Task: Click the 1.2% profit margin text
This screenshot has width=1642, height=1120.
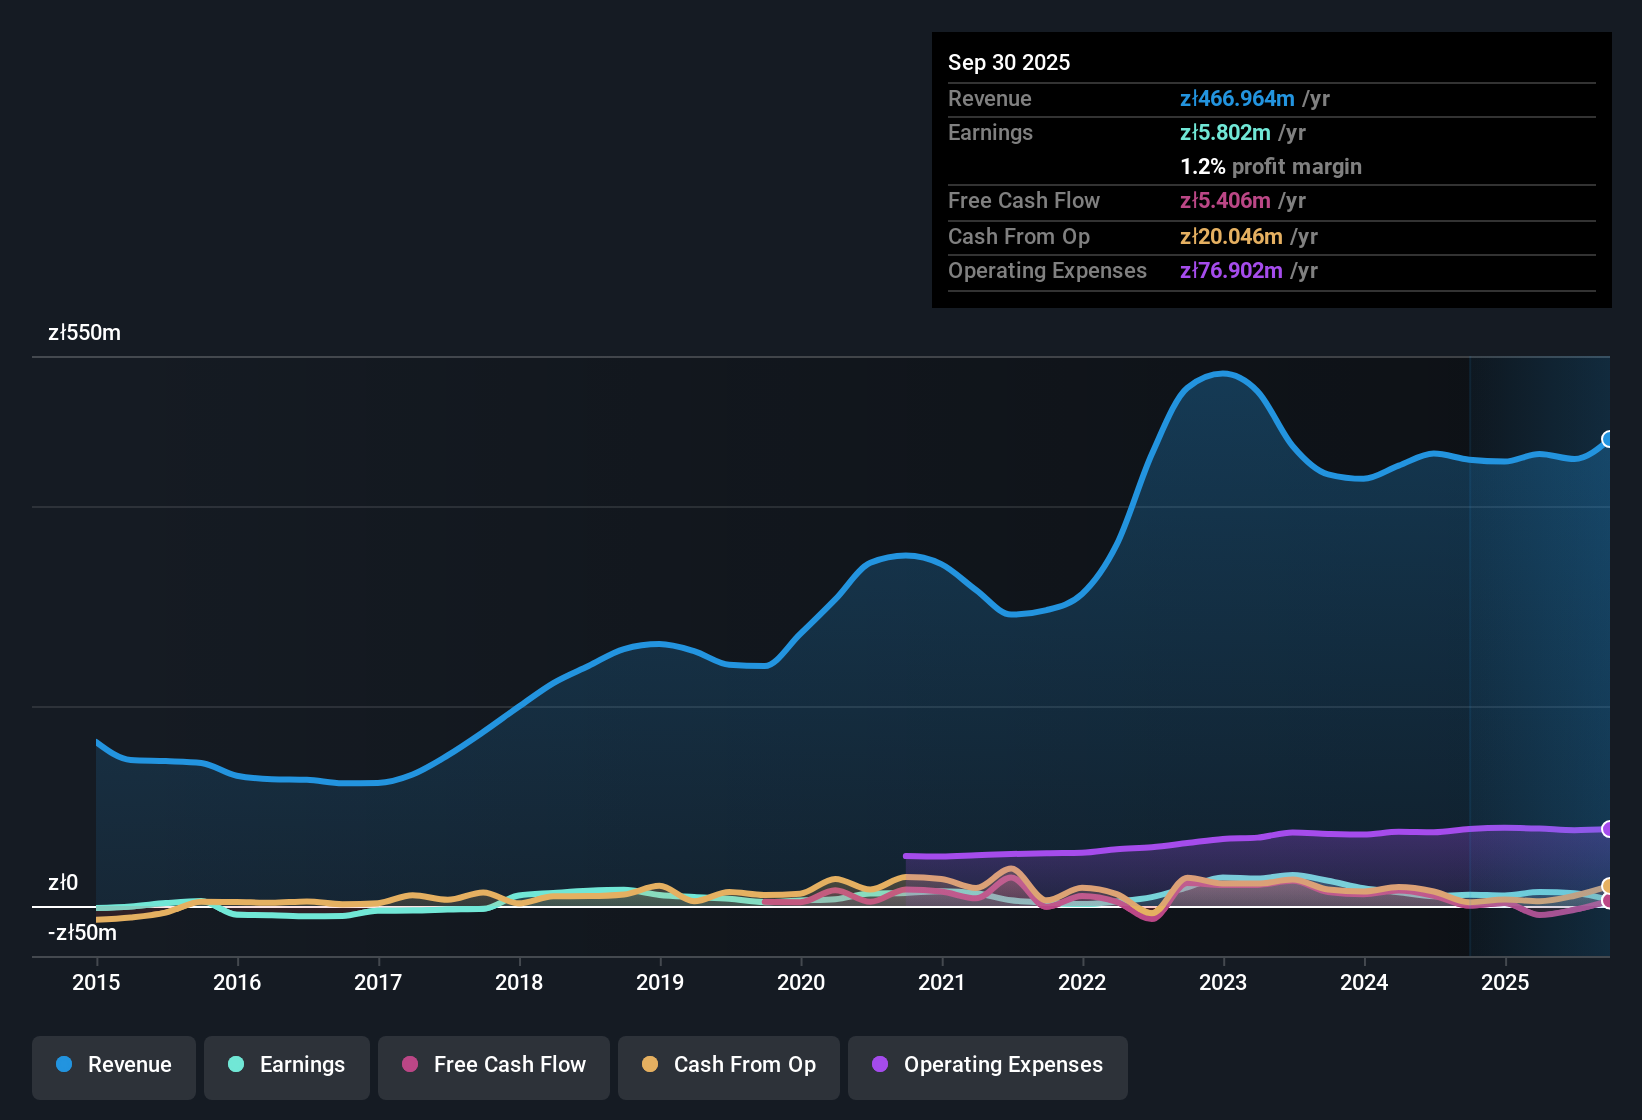Action: coord(1270,167)
